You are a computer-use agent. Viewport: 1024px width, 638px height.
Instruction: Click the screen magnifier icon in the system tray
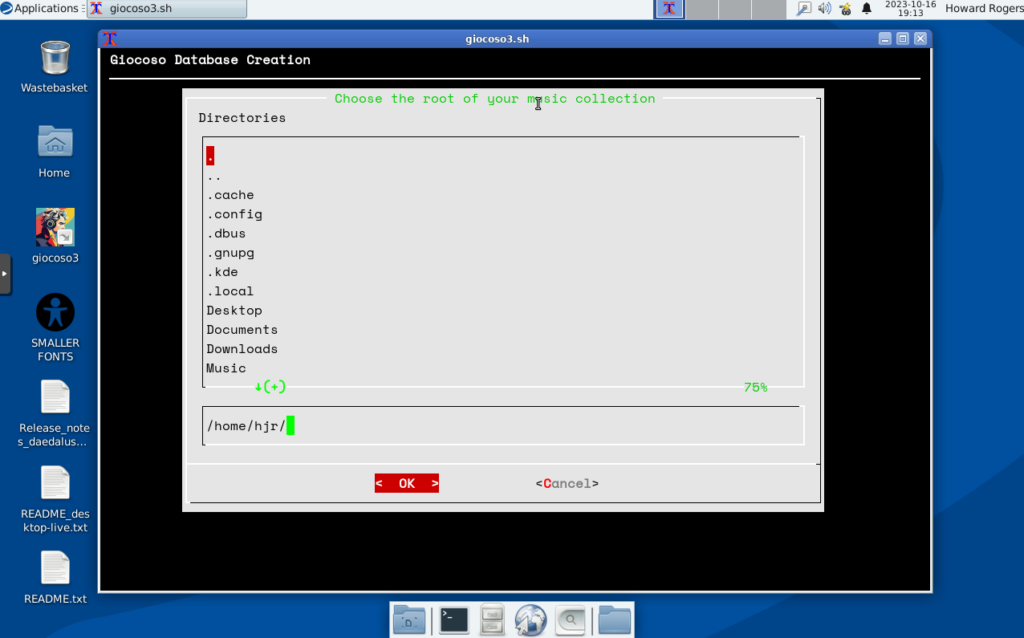(x=804, y=8)
